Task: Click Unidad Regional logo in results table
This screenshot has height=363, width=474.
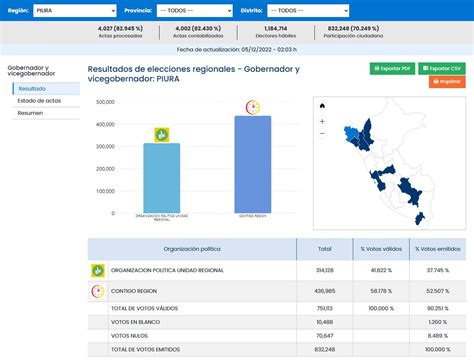Action: (x=98, y=270)
